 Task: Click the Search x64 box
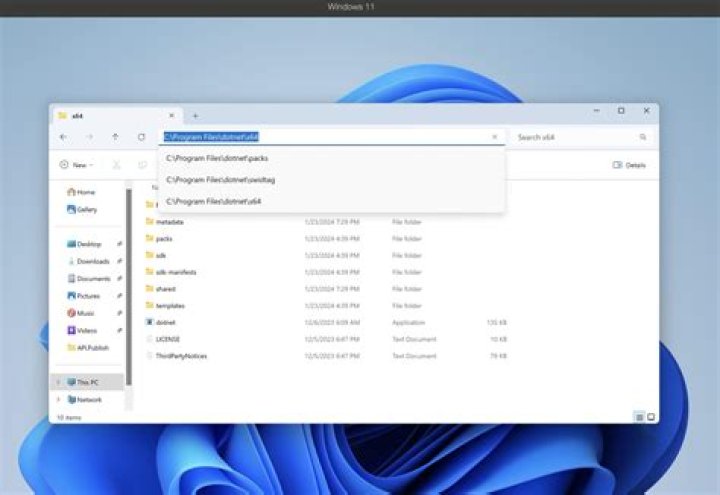581,137
